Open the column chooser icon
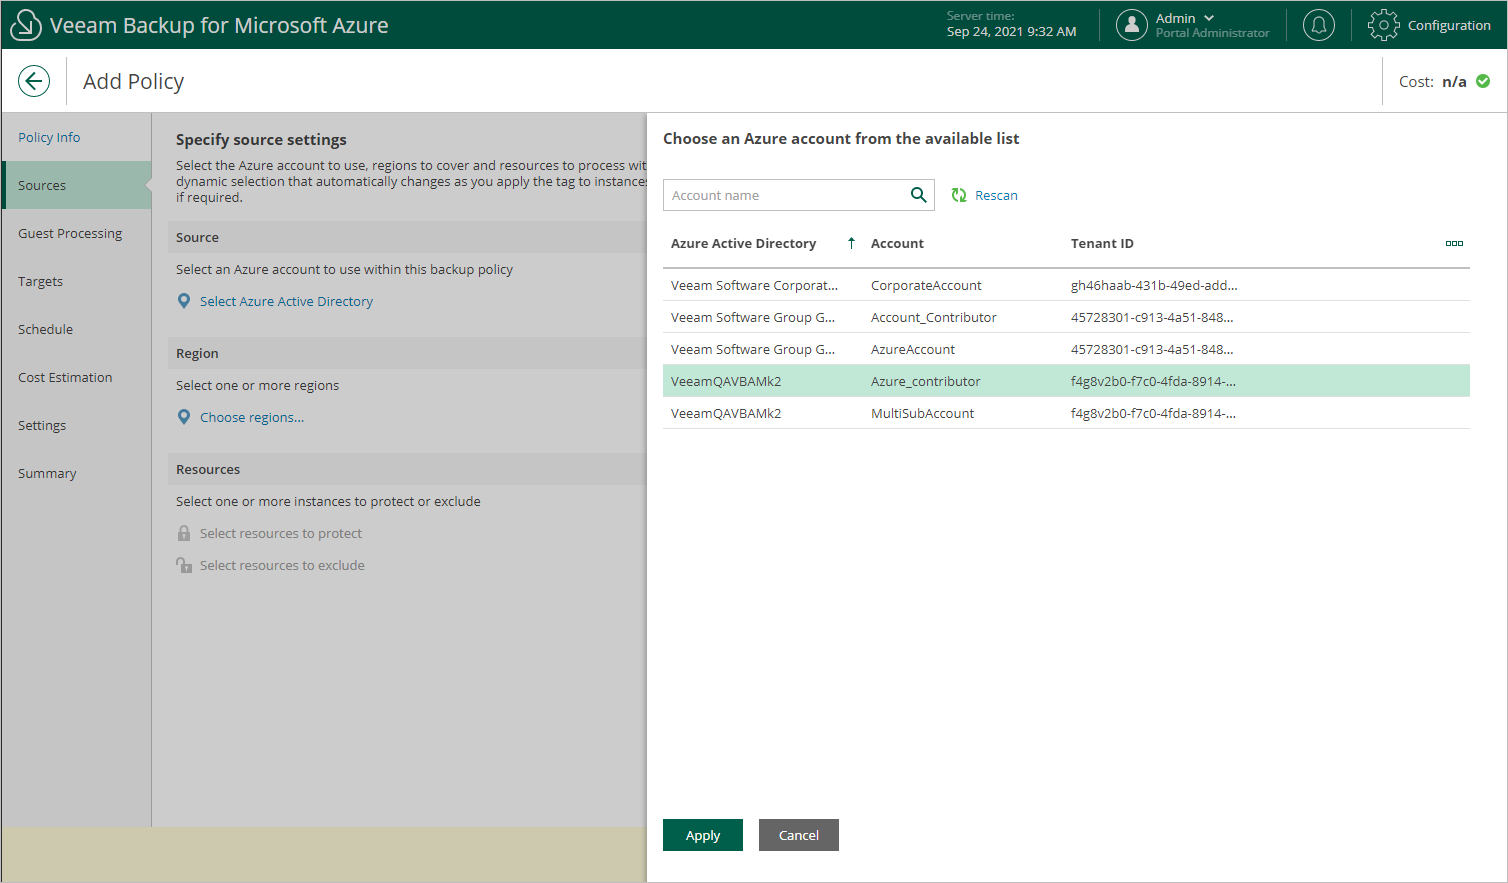 click(1454, 243)
